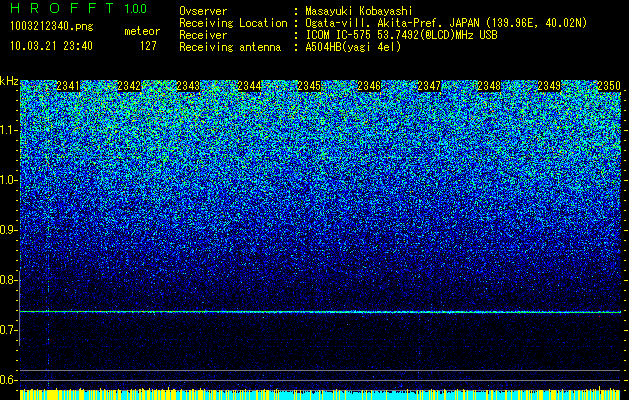The image size is (629, 400).
Task: Click the 0.7 kHz axis label
Action: 9,330
